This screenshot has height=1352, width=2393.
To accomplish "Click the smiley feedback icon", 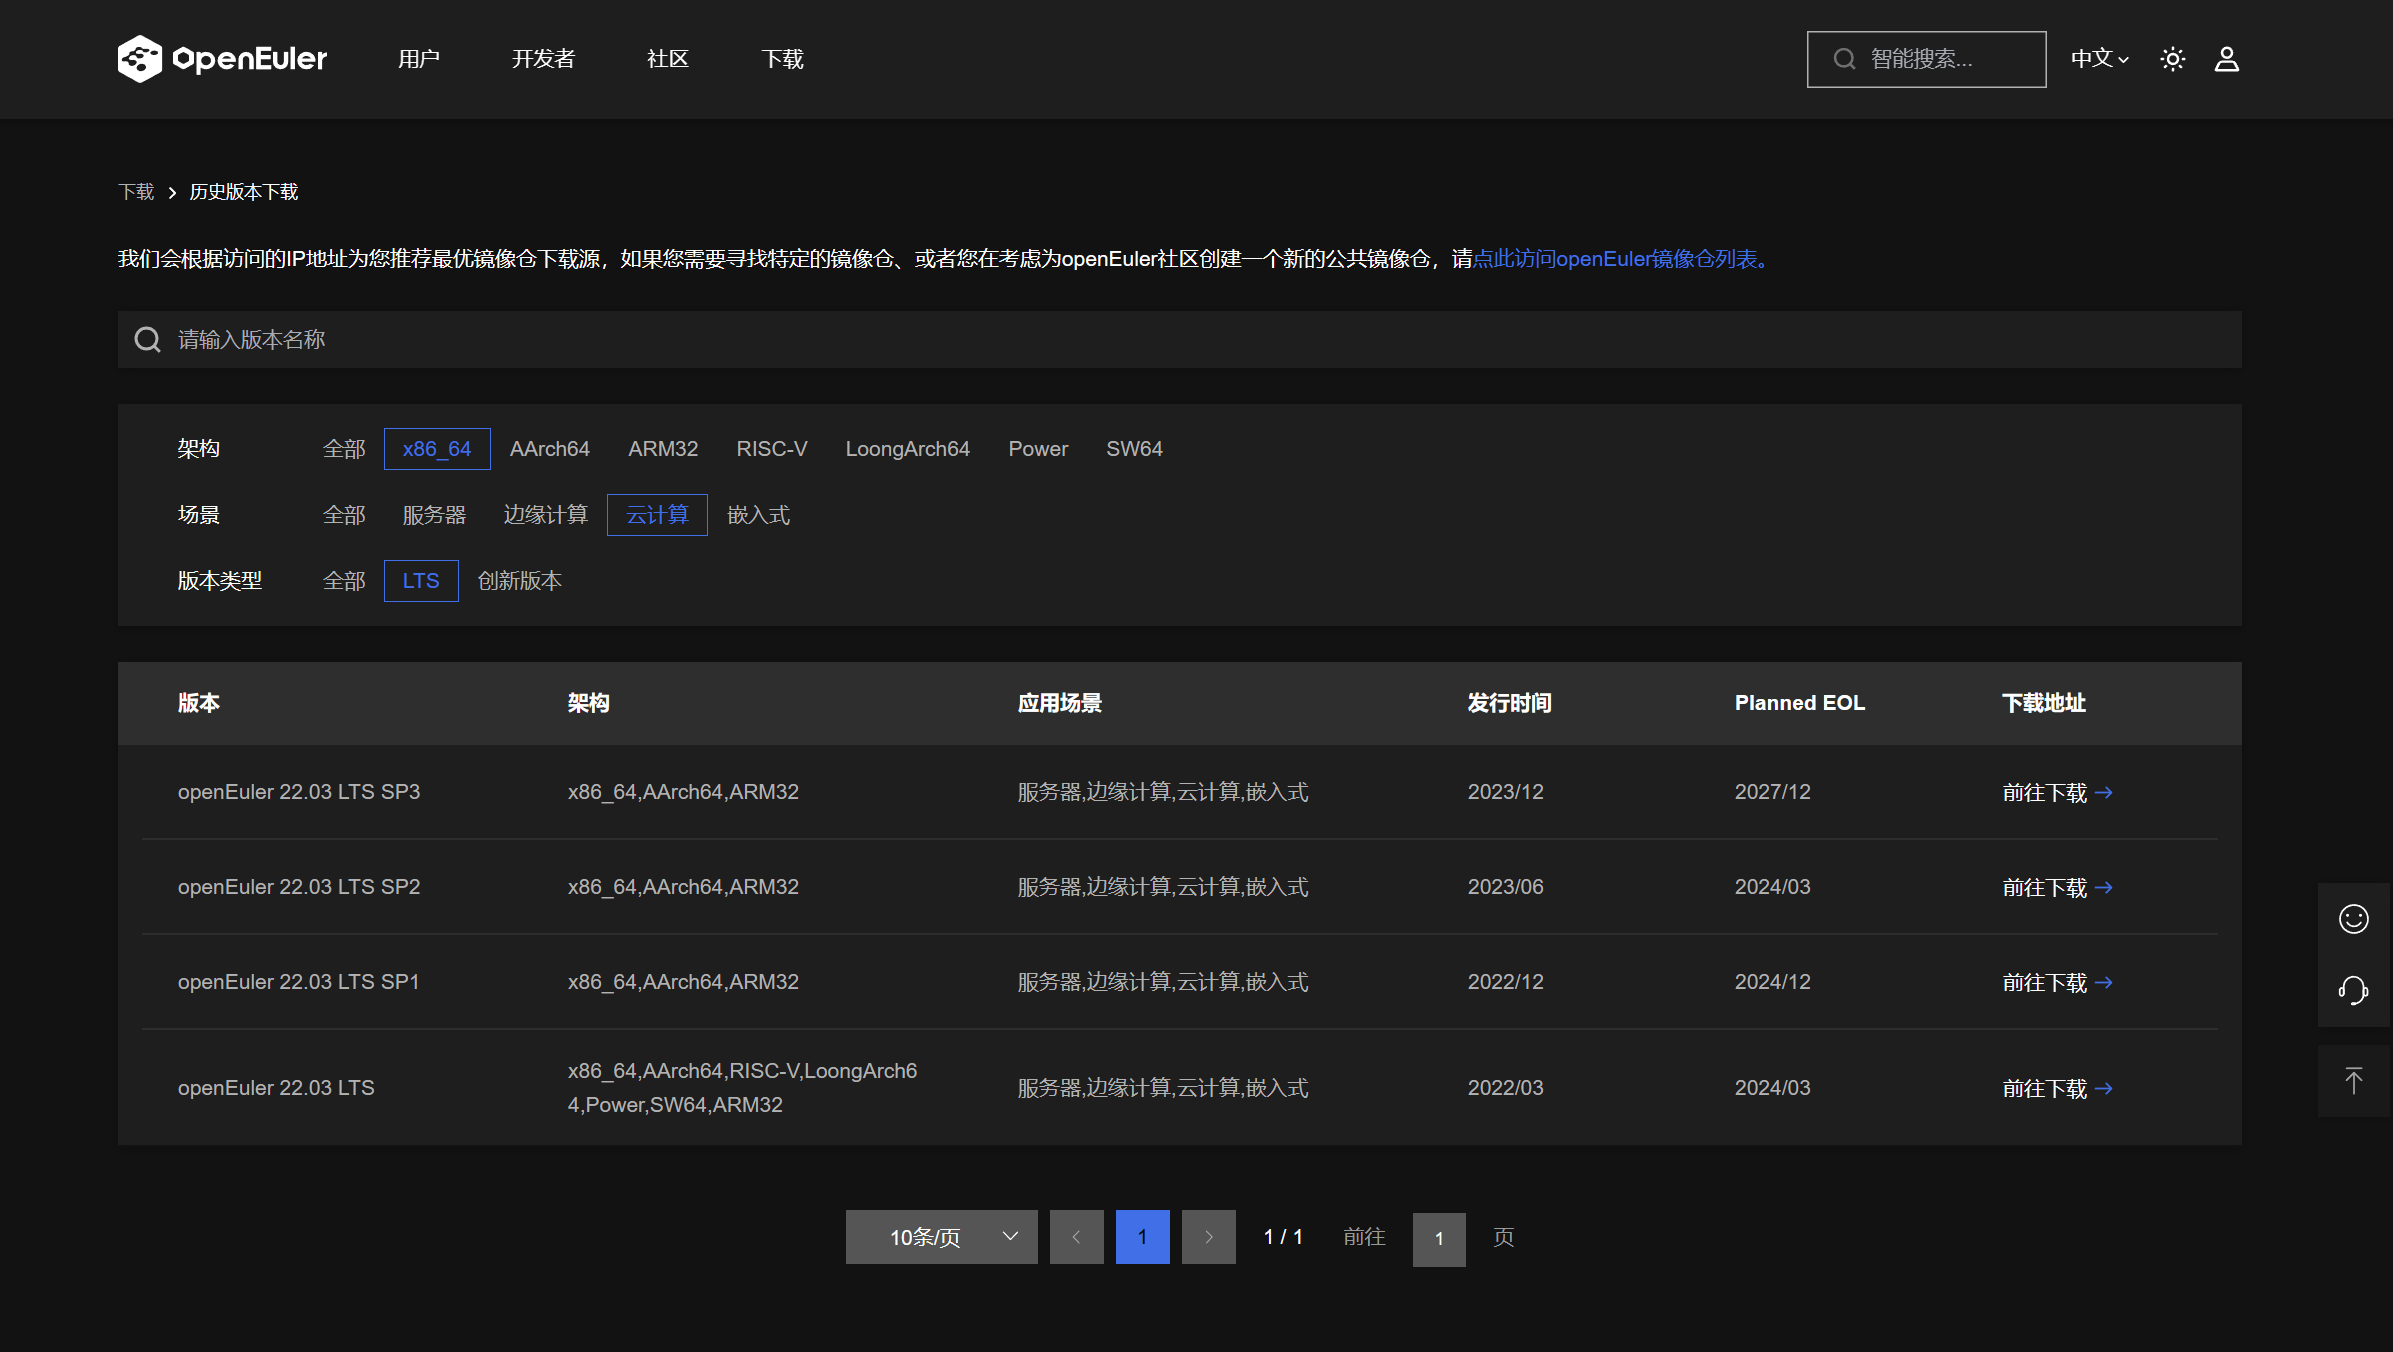I will (2353, 918).
